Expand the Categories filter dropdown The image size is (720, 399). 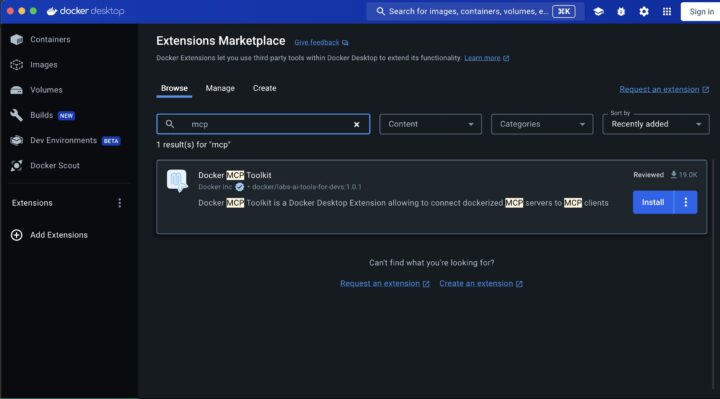[x=542, y=124]
